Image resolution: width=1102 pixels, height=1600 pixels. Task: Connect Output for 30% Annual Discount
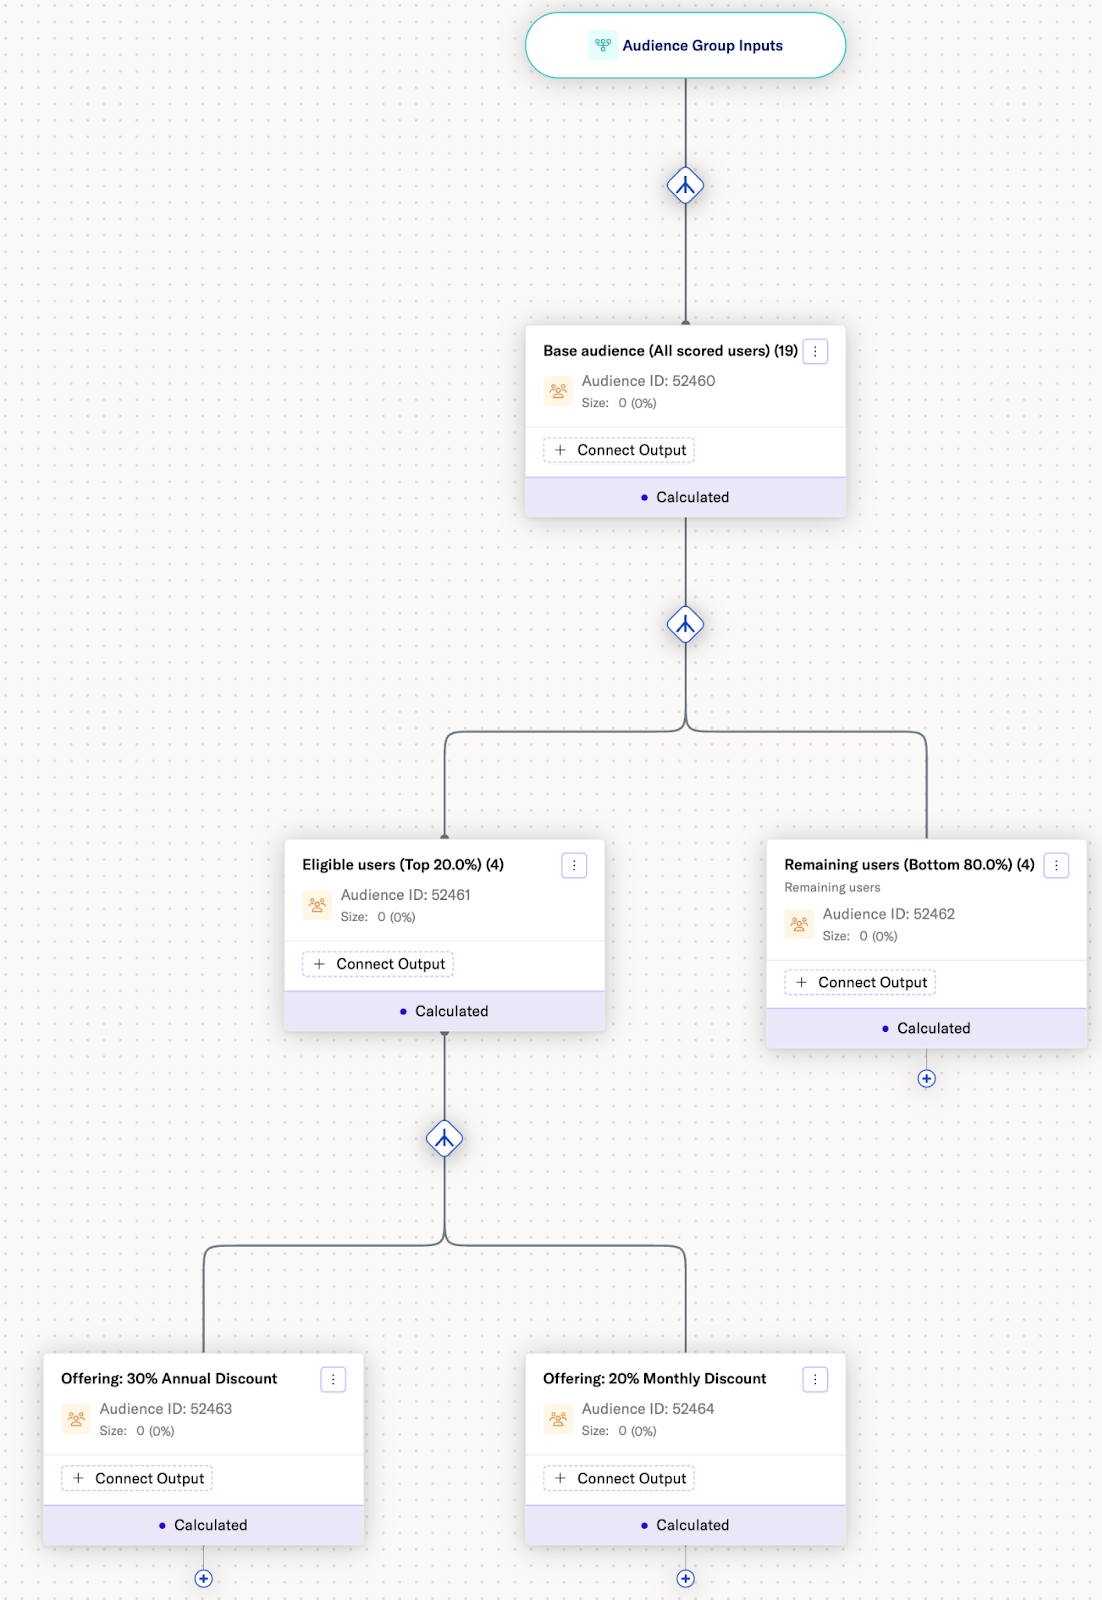point(137,1478)
